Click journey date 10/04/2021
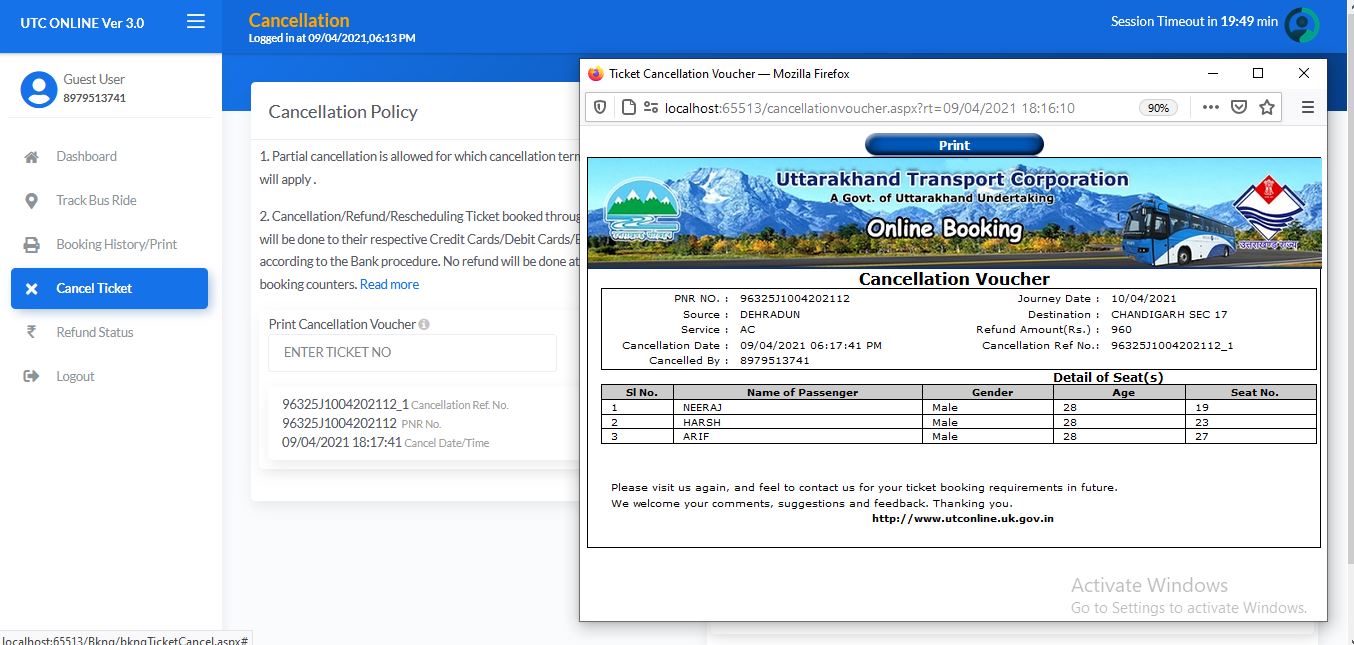 1144,299
